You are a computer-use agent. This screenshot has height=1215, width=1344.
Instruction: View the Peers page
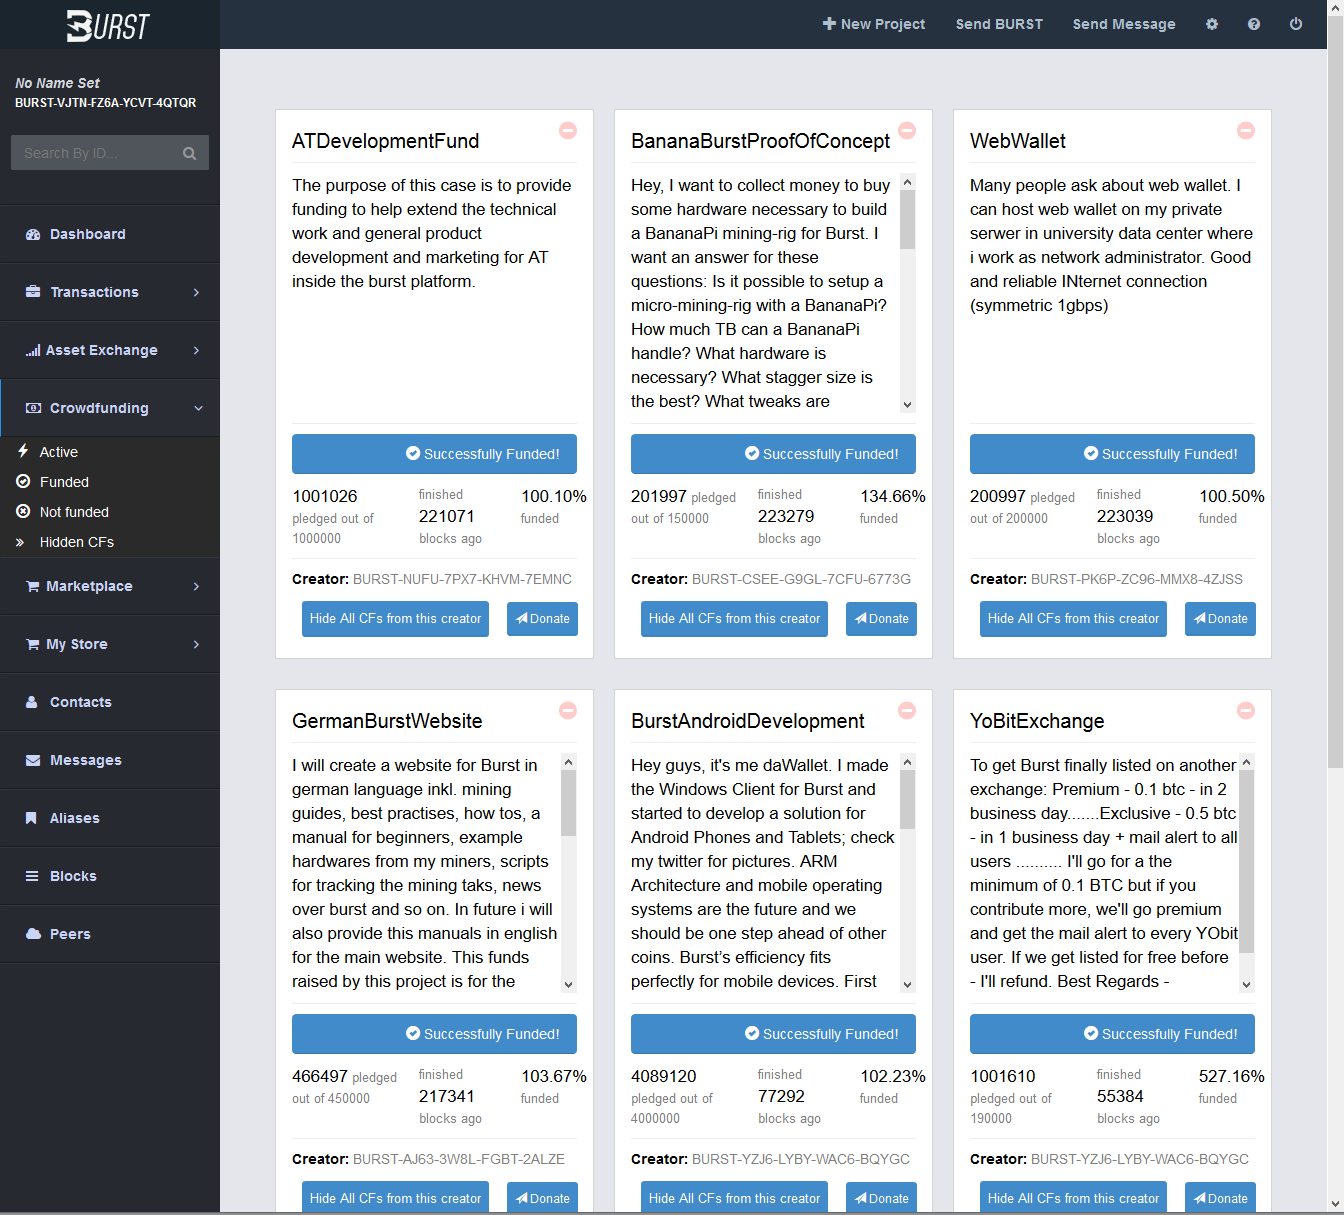70,934
